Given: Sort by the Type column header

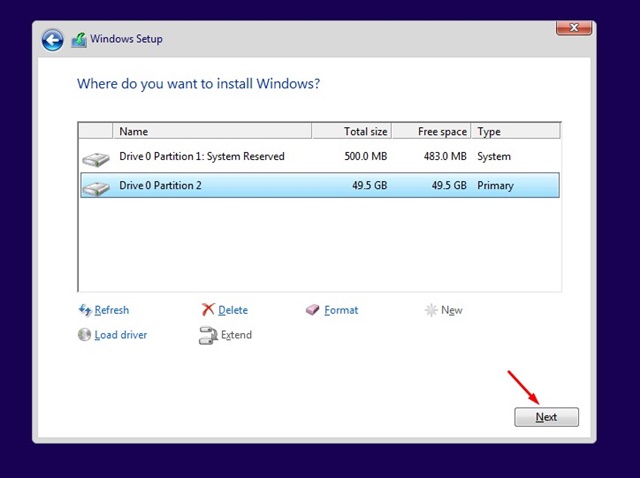Looking at the screenshot, I should 516,131.
